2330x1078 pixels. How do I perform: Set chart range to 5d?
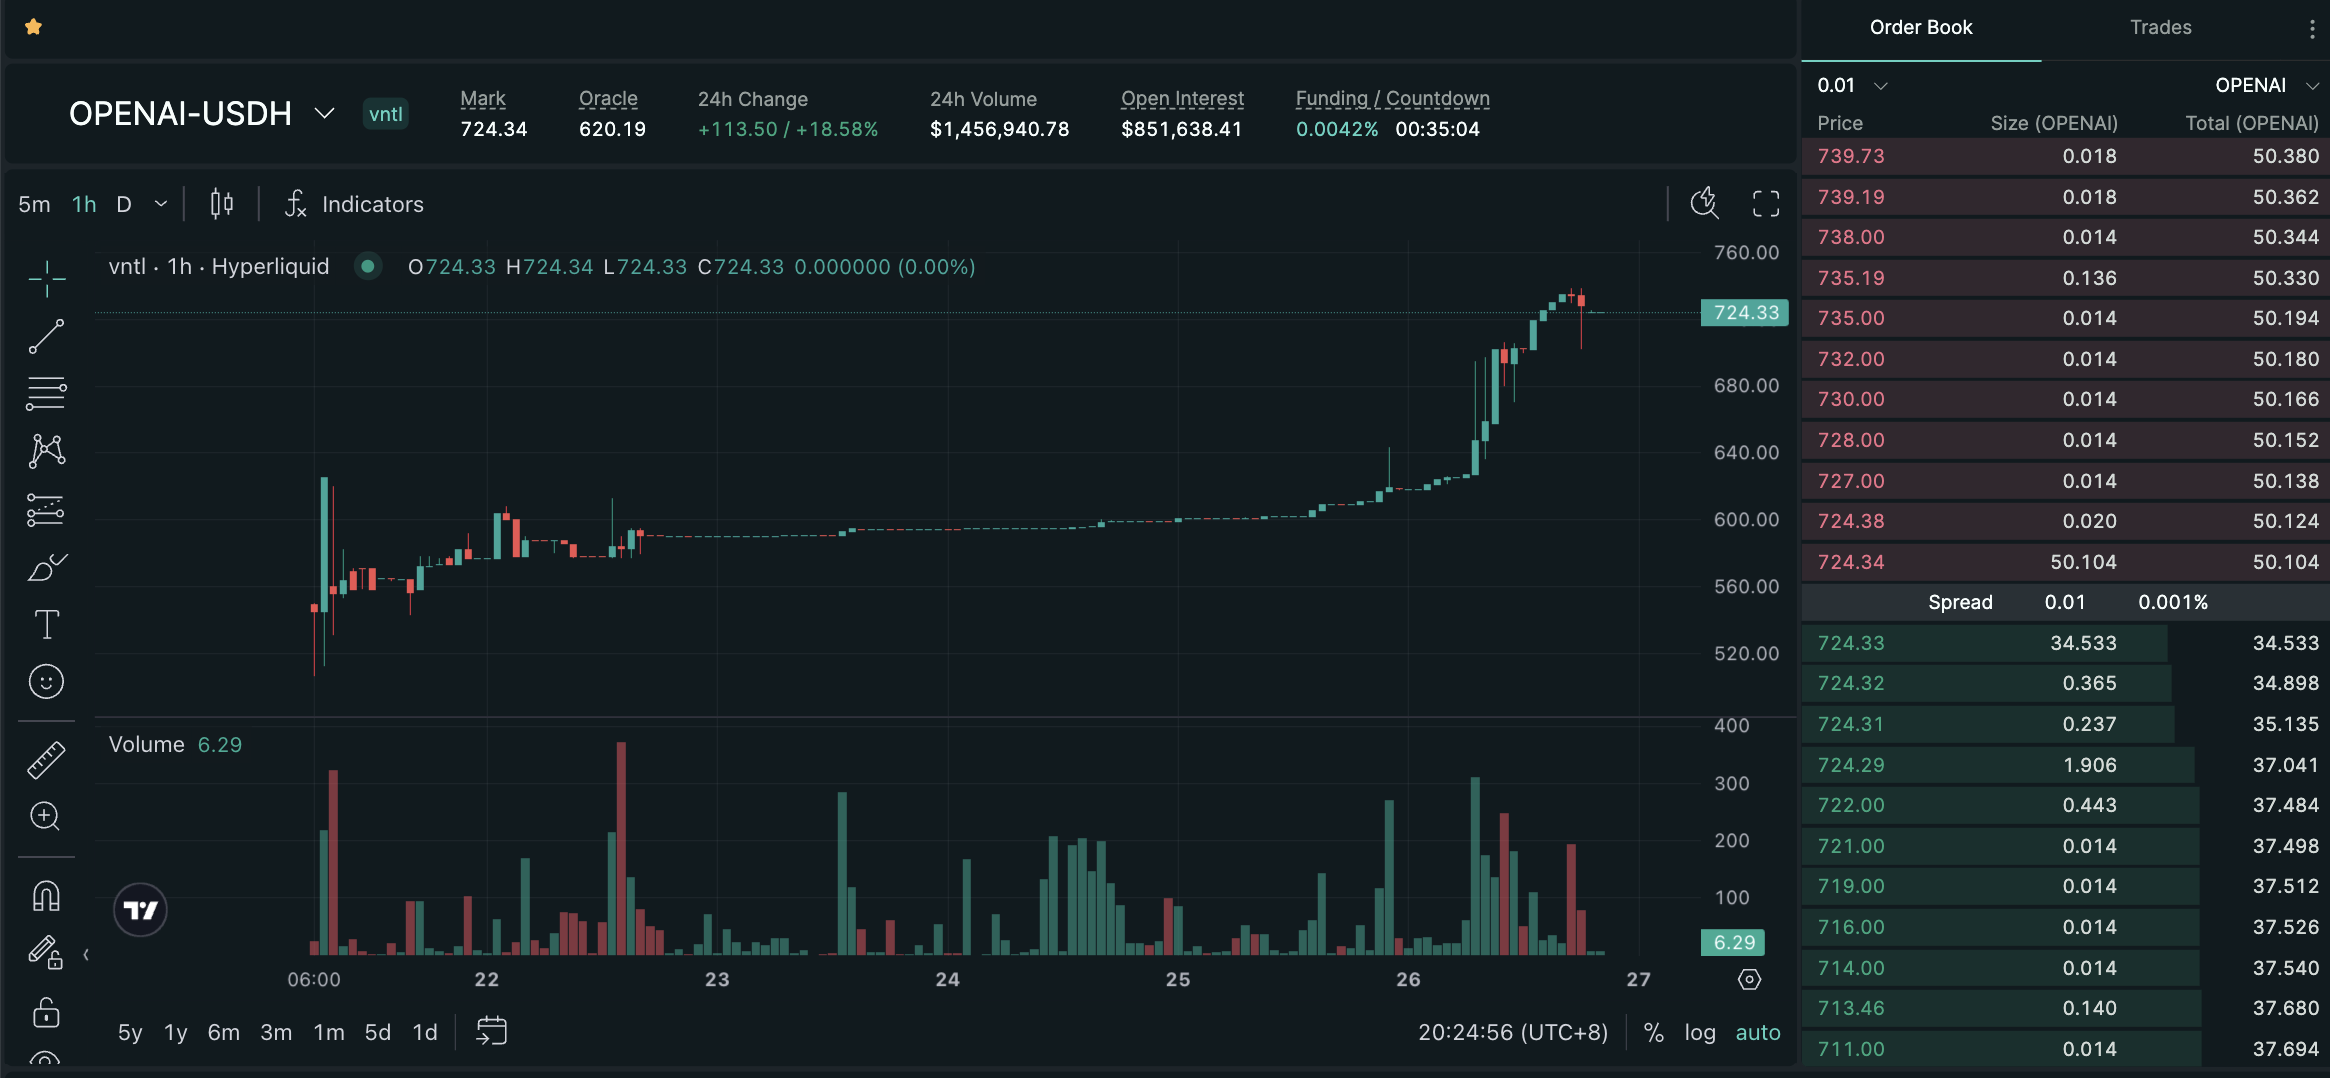click(x=378, y=1033)
